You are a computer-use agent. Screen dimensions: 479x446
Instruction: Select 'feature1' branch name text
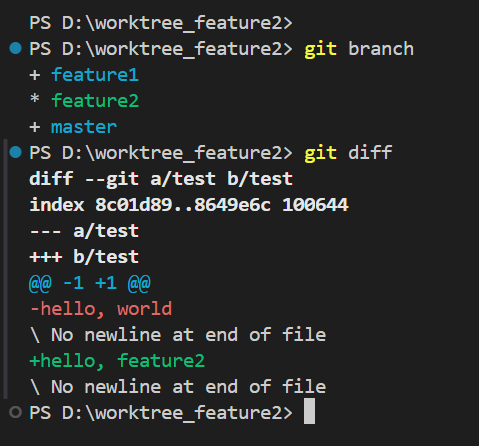pos(95,75)
